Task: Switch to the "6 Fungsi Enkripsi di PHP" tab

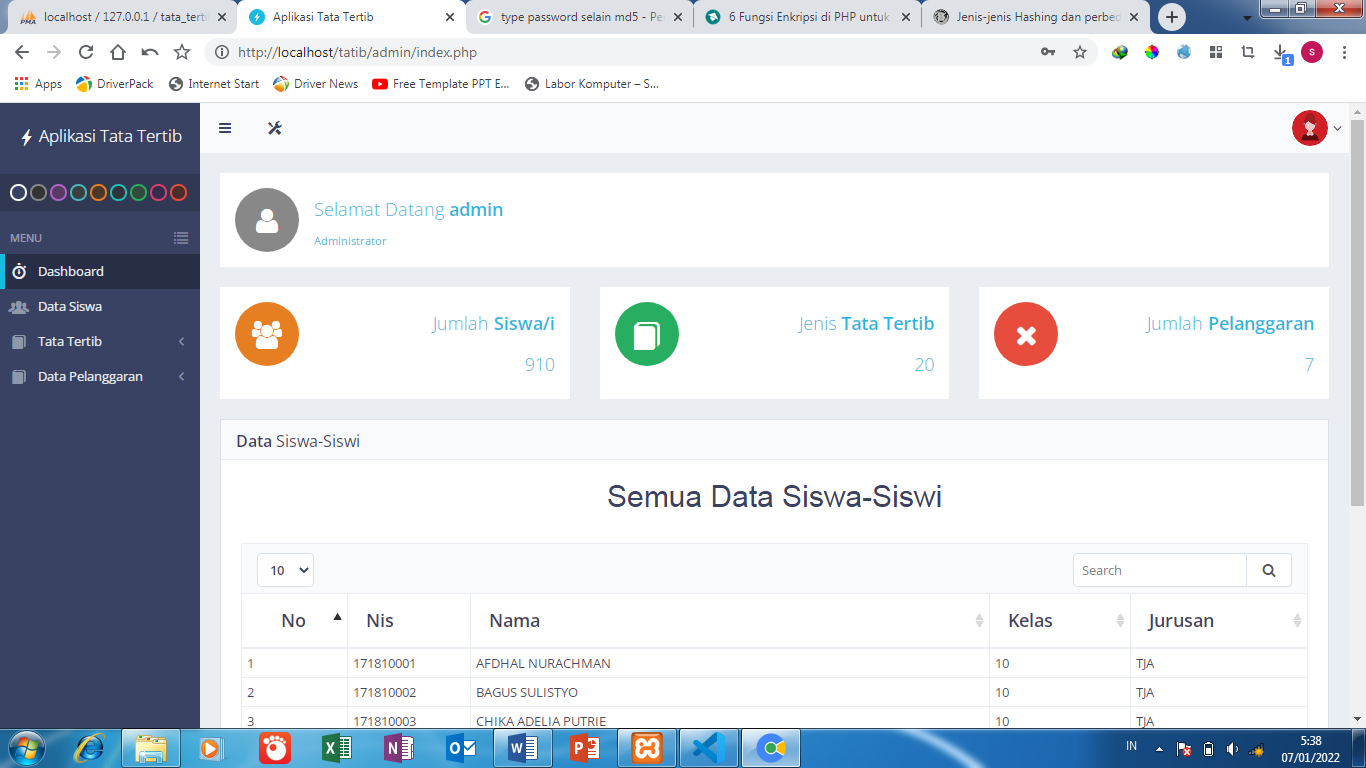Action: (x=808, y=17)
